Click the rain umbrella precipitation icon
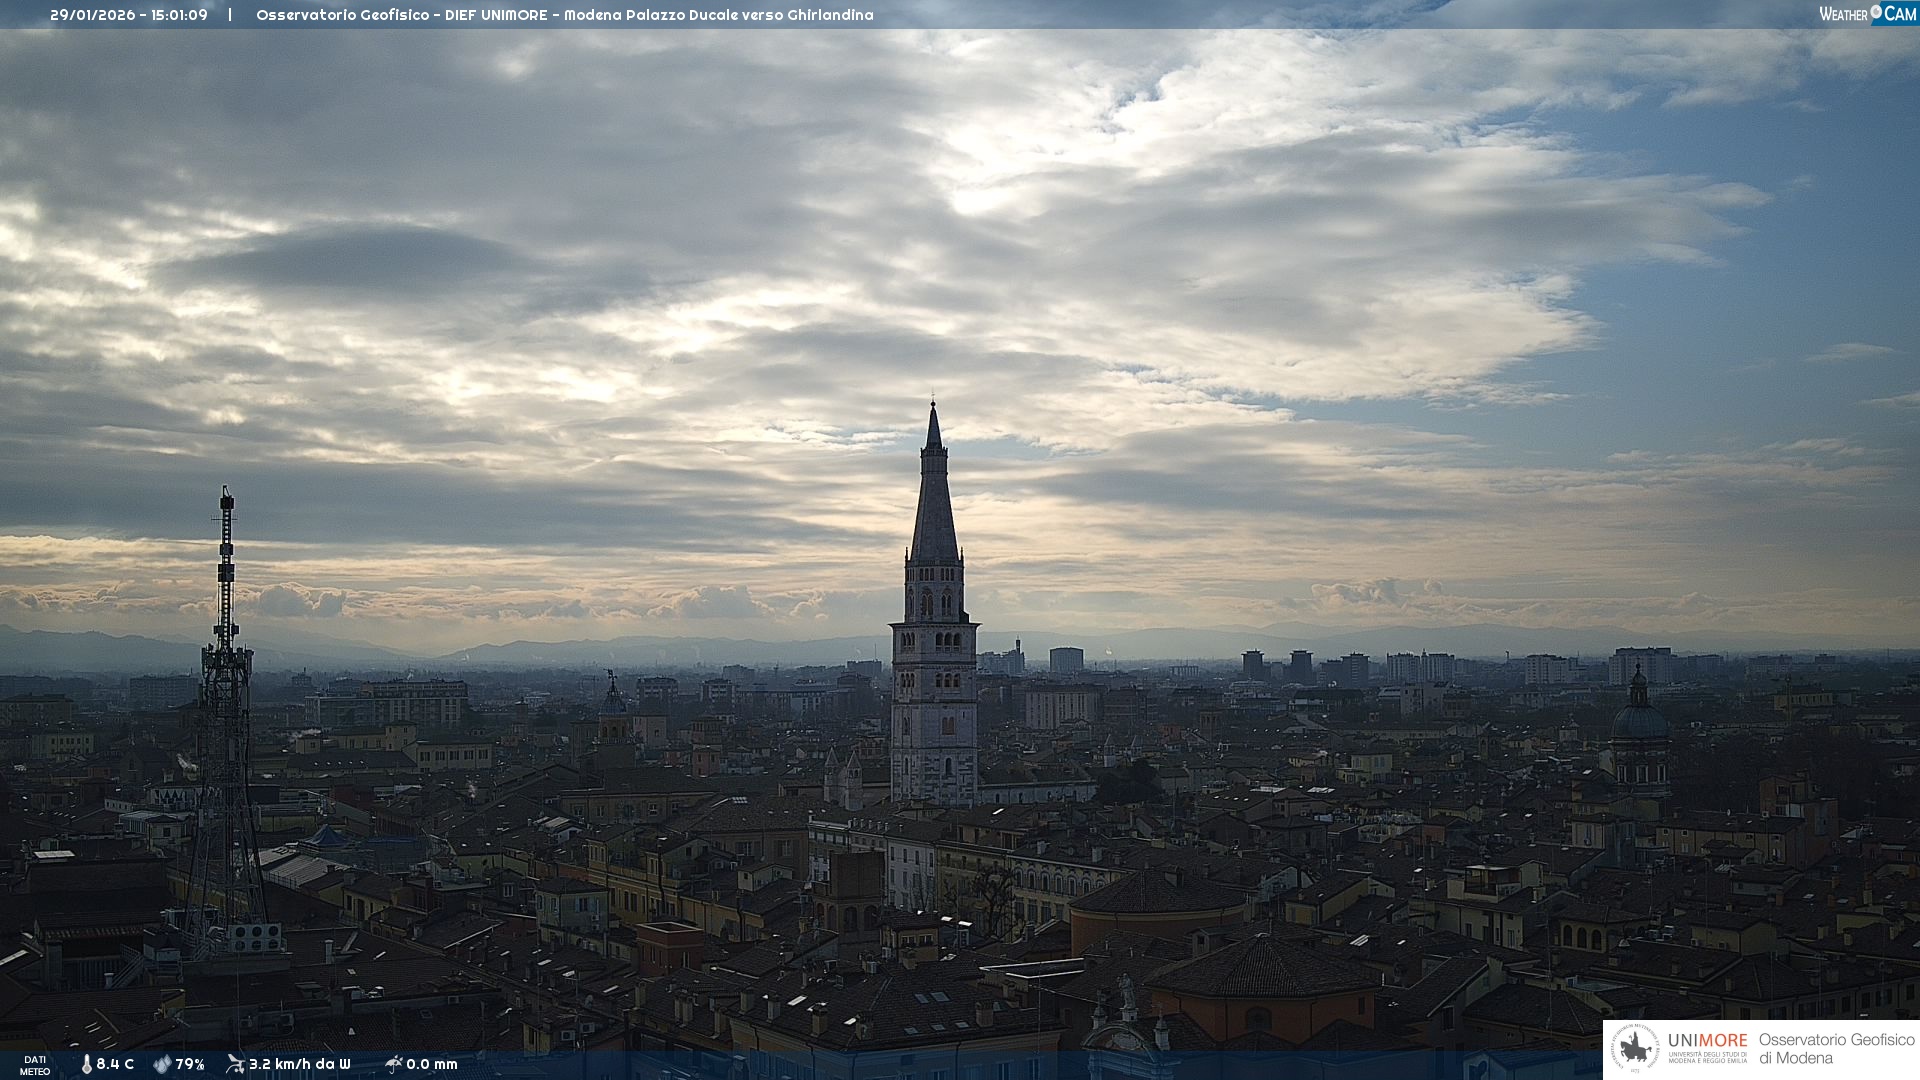Viewport: 1920px width, 1080px height. click(393, 1064)
